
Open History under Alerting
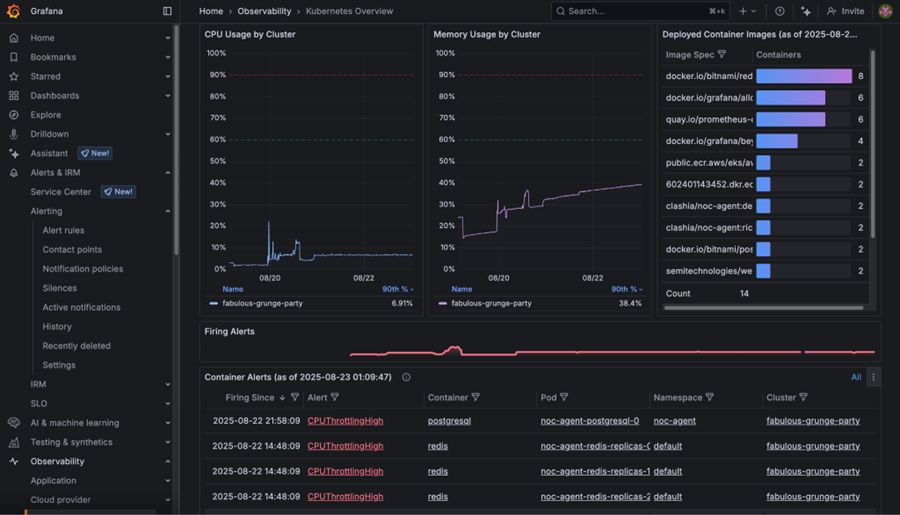pyautogui.click(x=57, y=327)
